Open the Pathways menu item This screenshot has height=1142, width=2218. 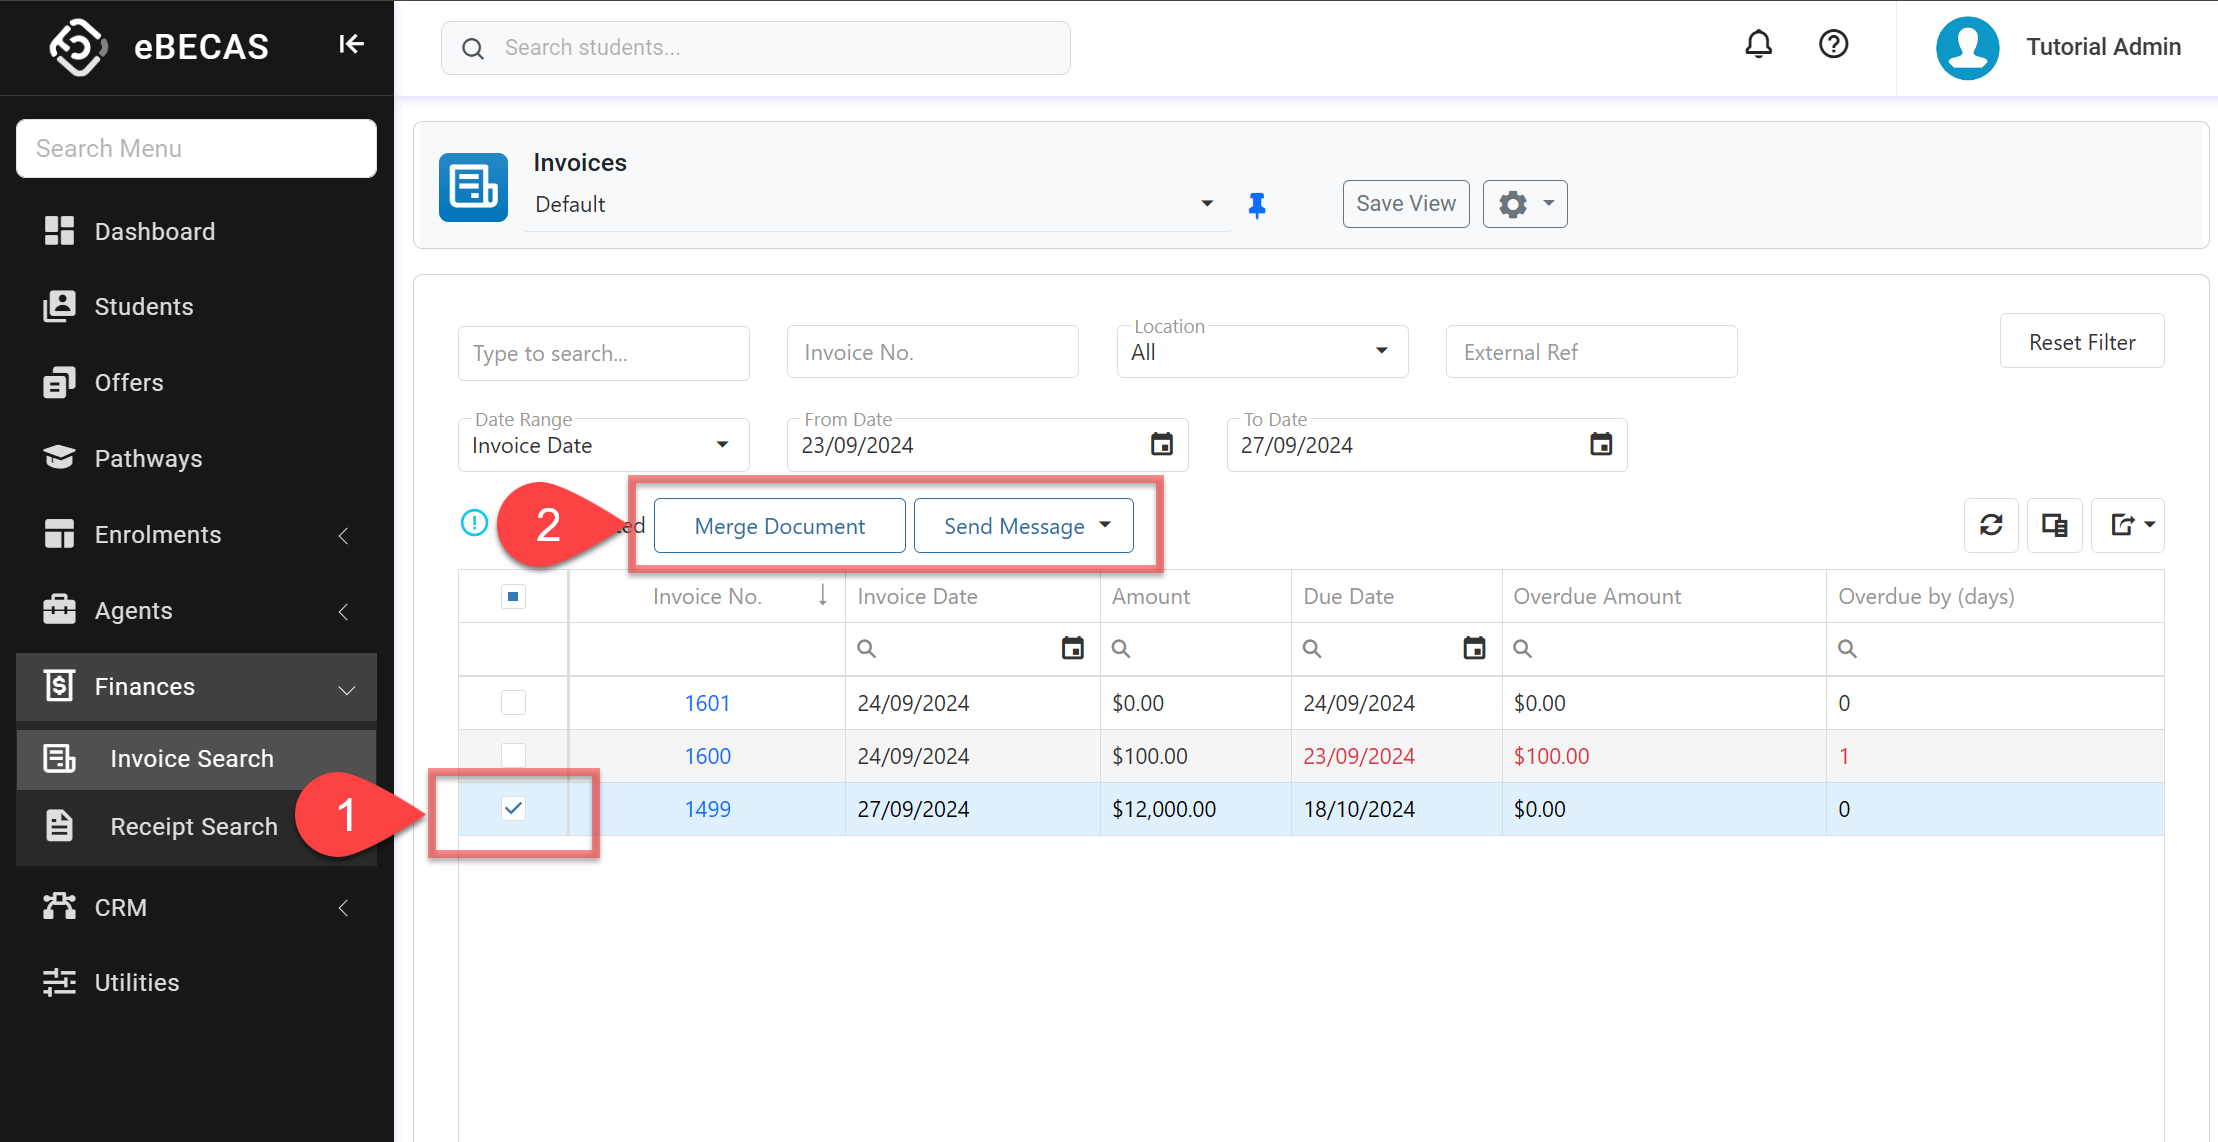pos(196,459)
